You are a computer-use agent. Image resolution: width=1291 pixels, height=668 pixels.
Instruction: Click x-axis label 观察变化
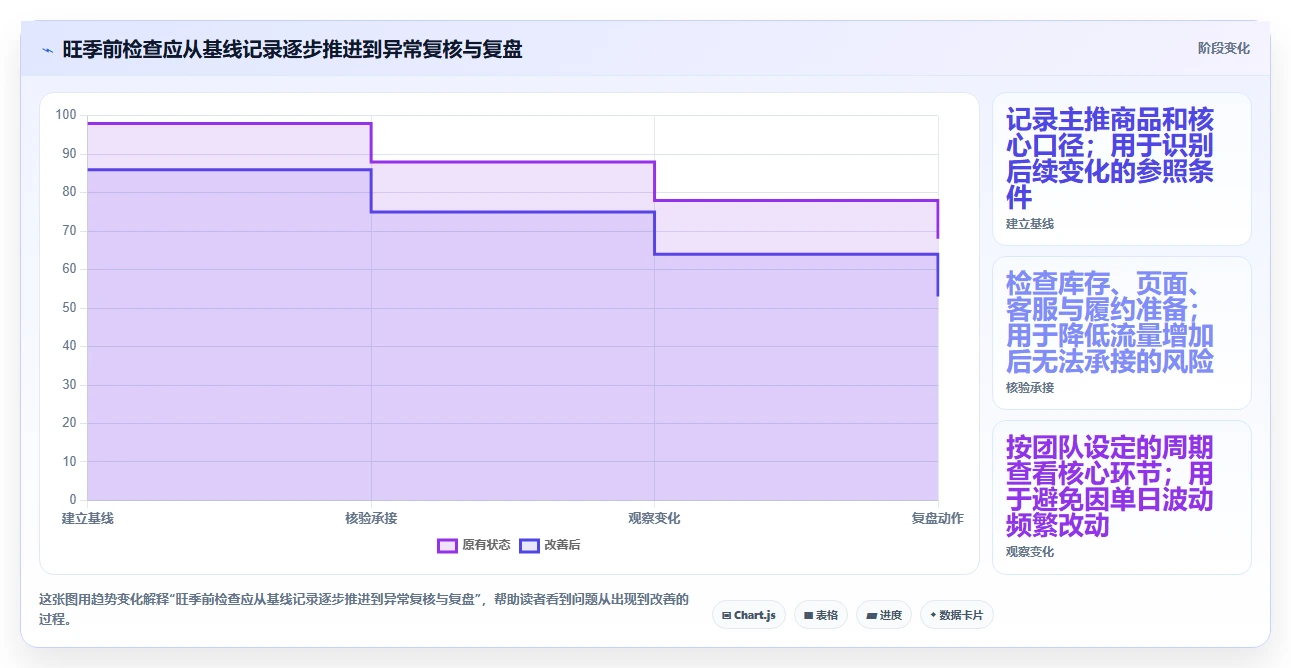click(x=654, y=518)
